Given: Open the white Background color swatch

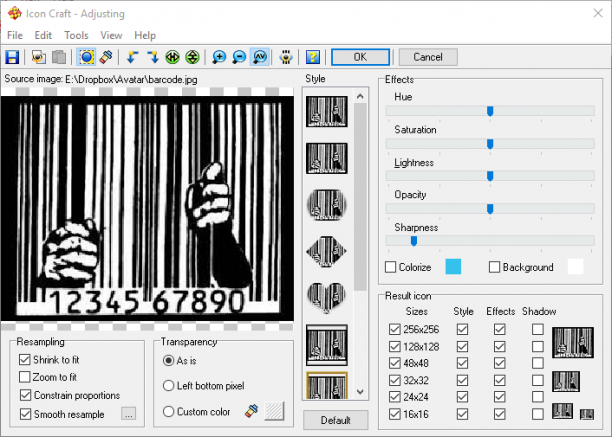Looking at the screenshot, I should point(575,267).
